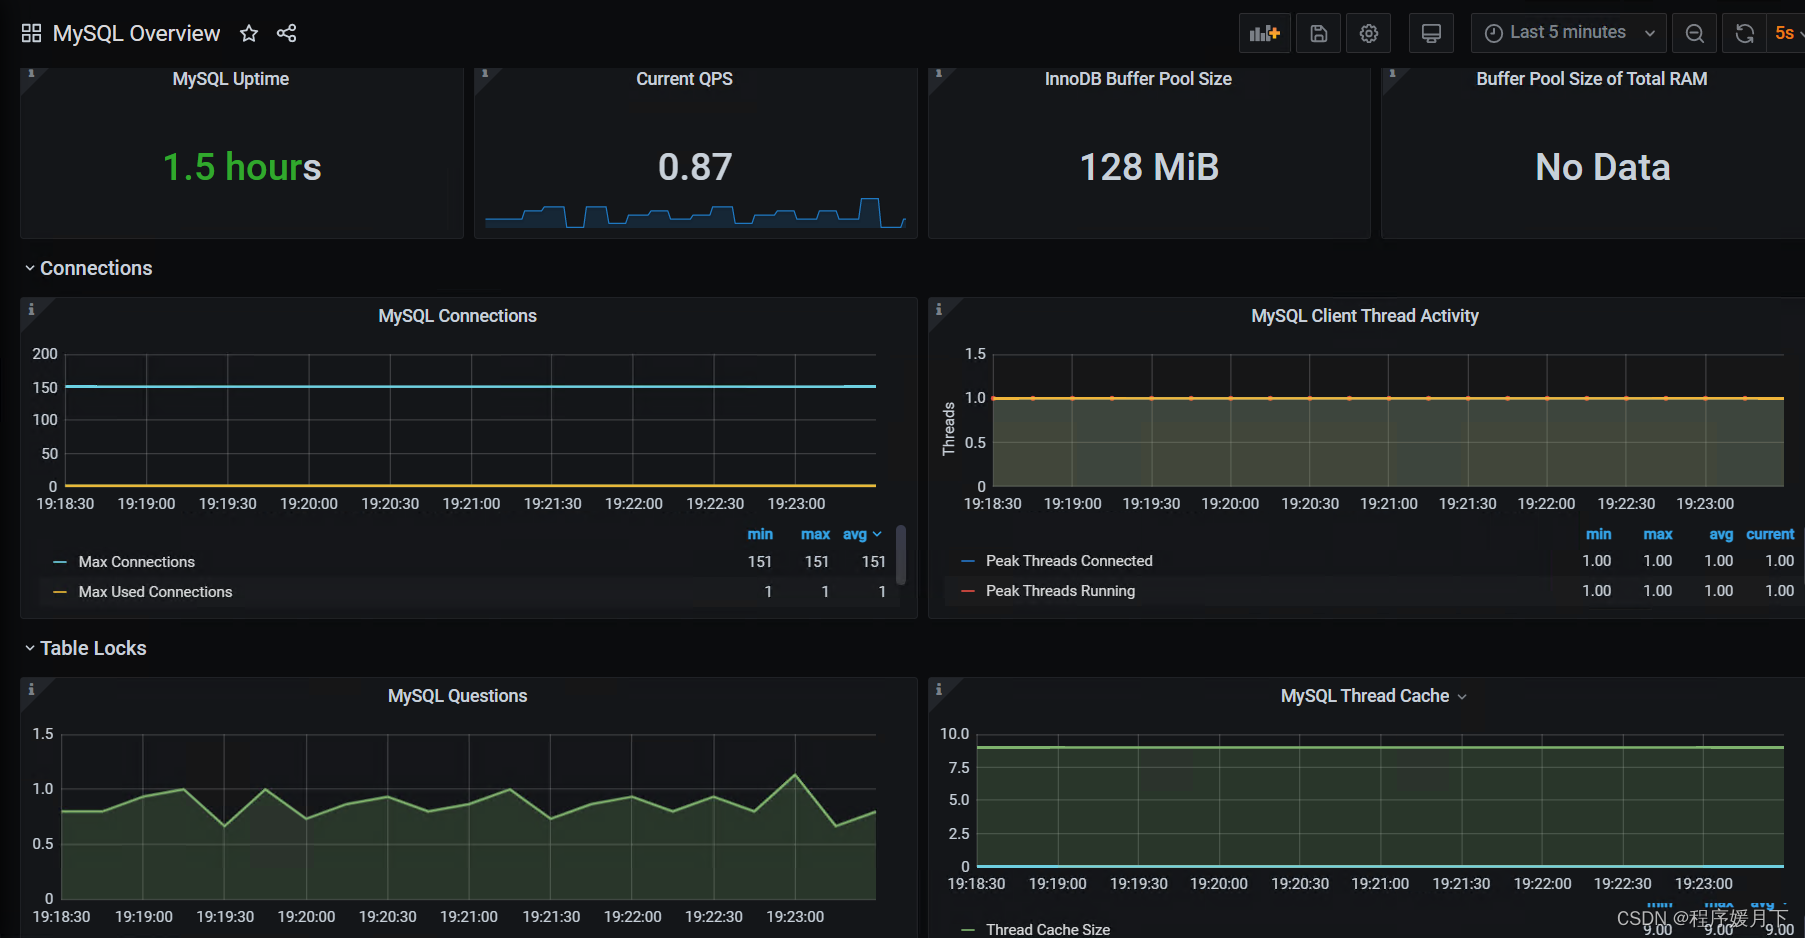1805x938 pixels.
Task: Open the dashboards grid icon beside MySQL Overview
Action: (31, 33)
